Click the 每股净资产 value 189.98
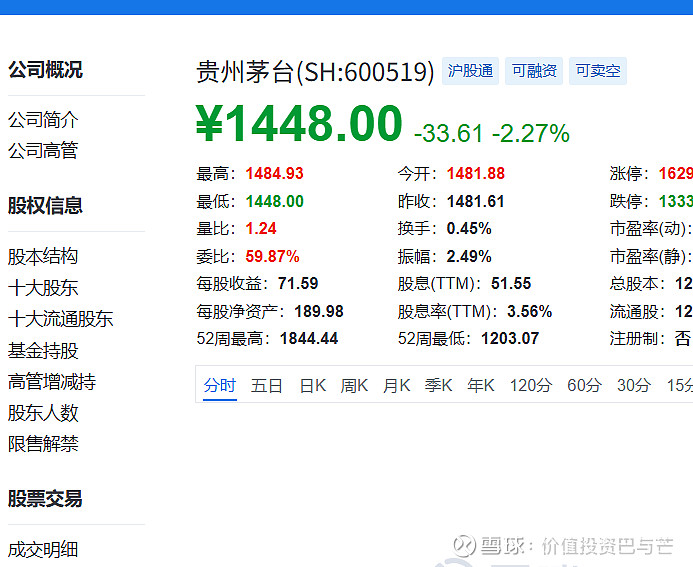The image size is (693, 567). click(x=319, y=312)
